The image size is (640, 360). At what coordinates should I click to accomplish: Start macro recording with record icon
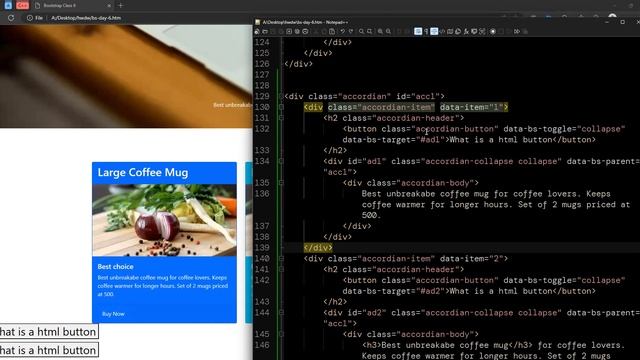click(x=493, y=31)
